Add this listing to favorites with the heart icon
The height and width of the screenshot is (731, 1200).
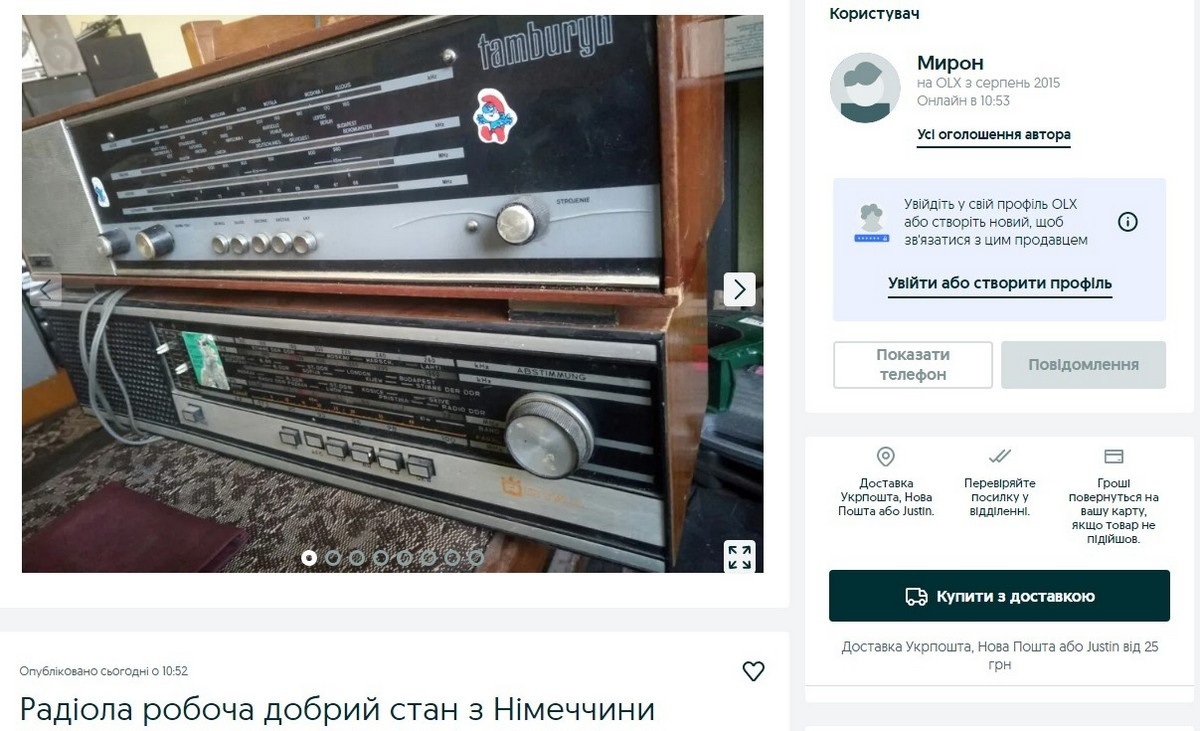click(x=753, y=671)
